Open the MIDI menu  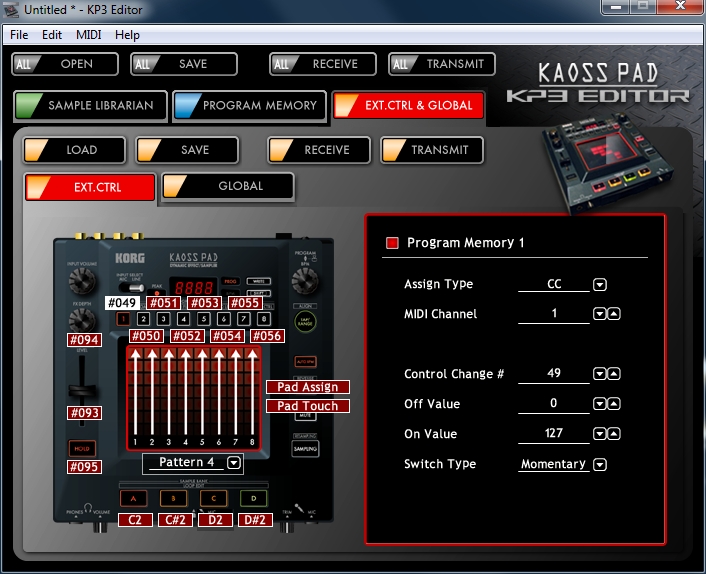89,35
